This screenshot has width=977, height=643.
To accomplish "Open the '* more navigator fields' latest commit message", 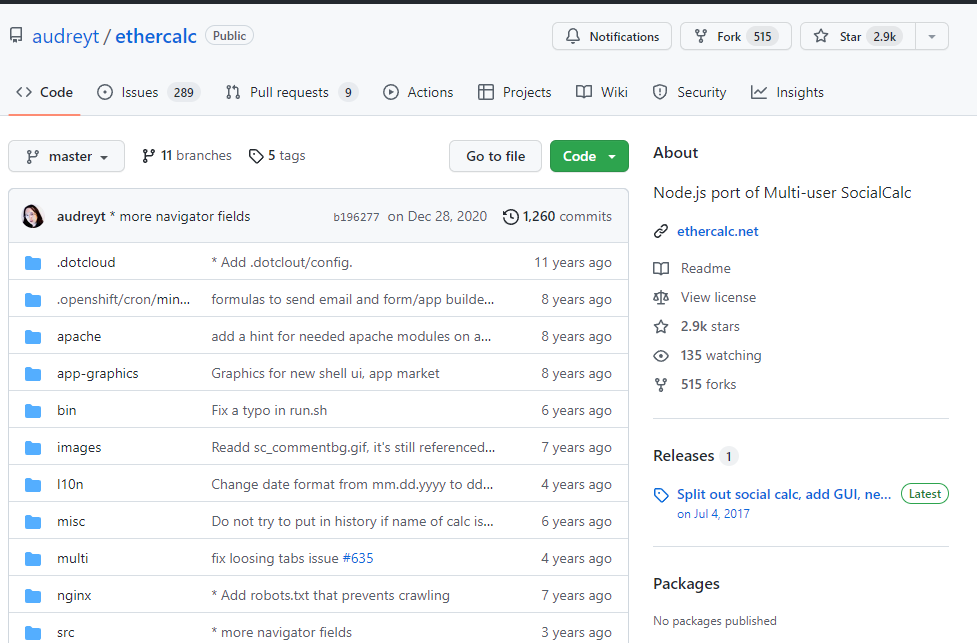I will [x=180, y=216].
